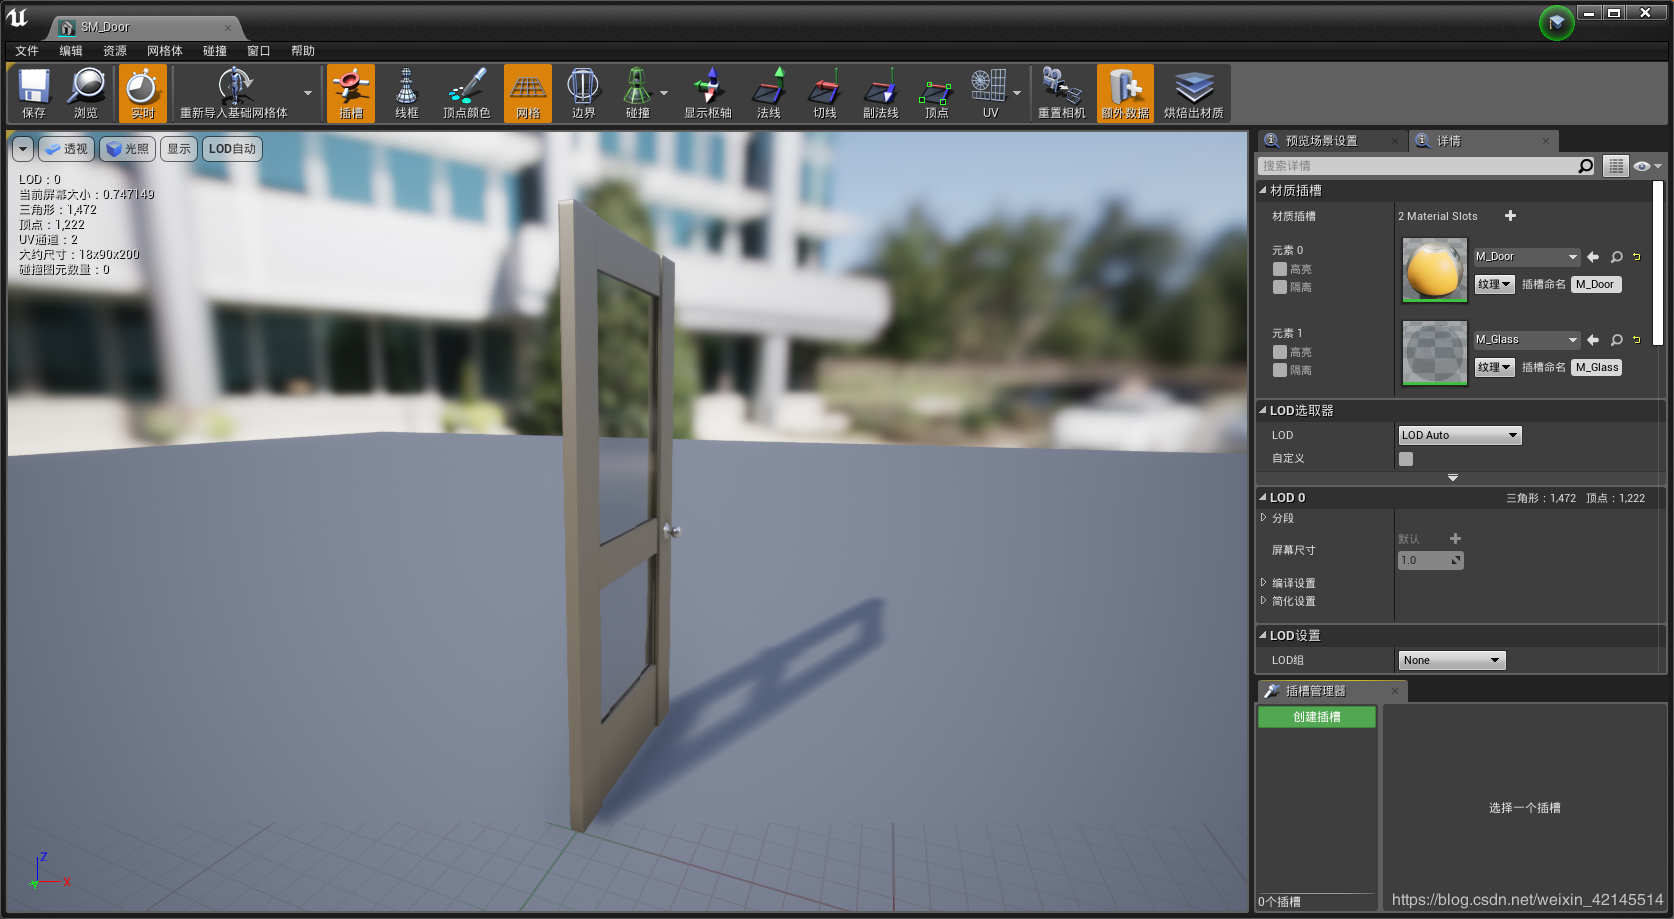Open the Window (窗口) menu
The width and height of the screenshot is (1674, 919).
tap(259, 51)
